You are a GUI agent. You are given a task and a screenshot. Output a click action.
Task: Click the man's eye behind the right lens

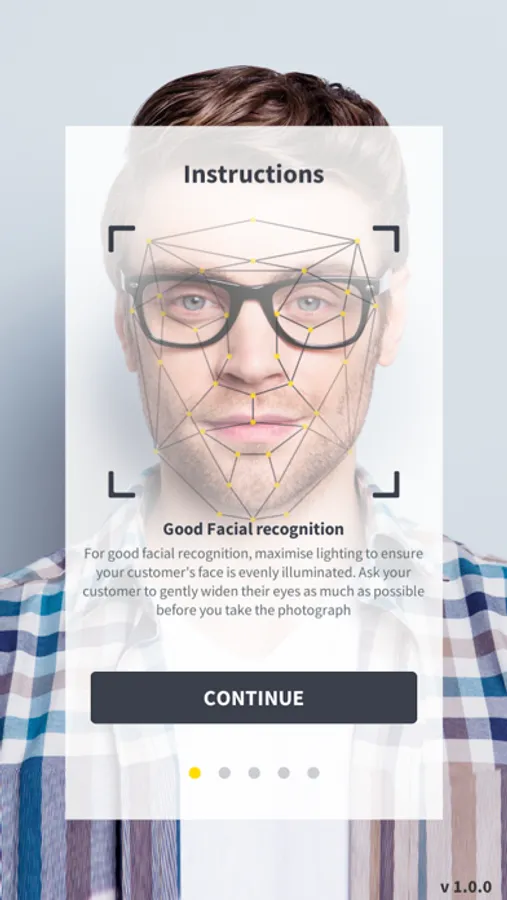[x=309, y=303]
